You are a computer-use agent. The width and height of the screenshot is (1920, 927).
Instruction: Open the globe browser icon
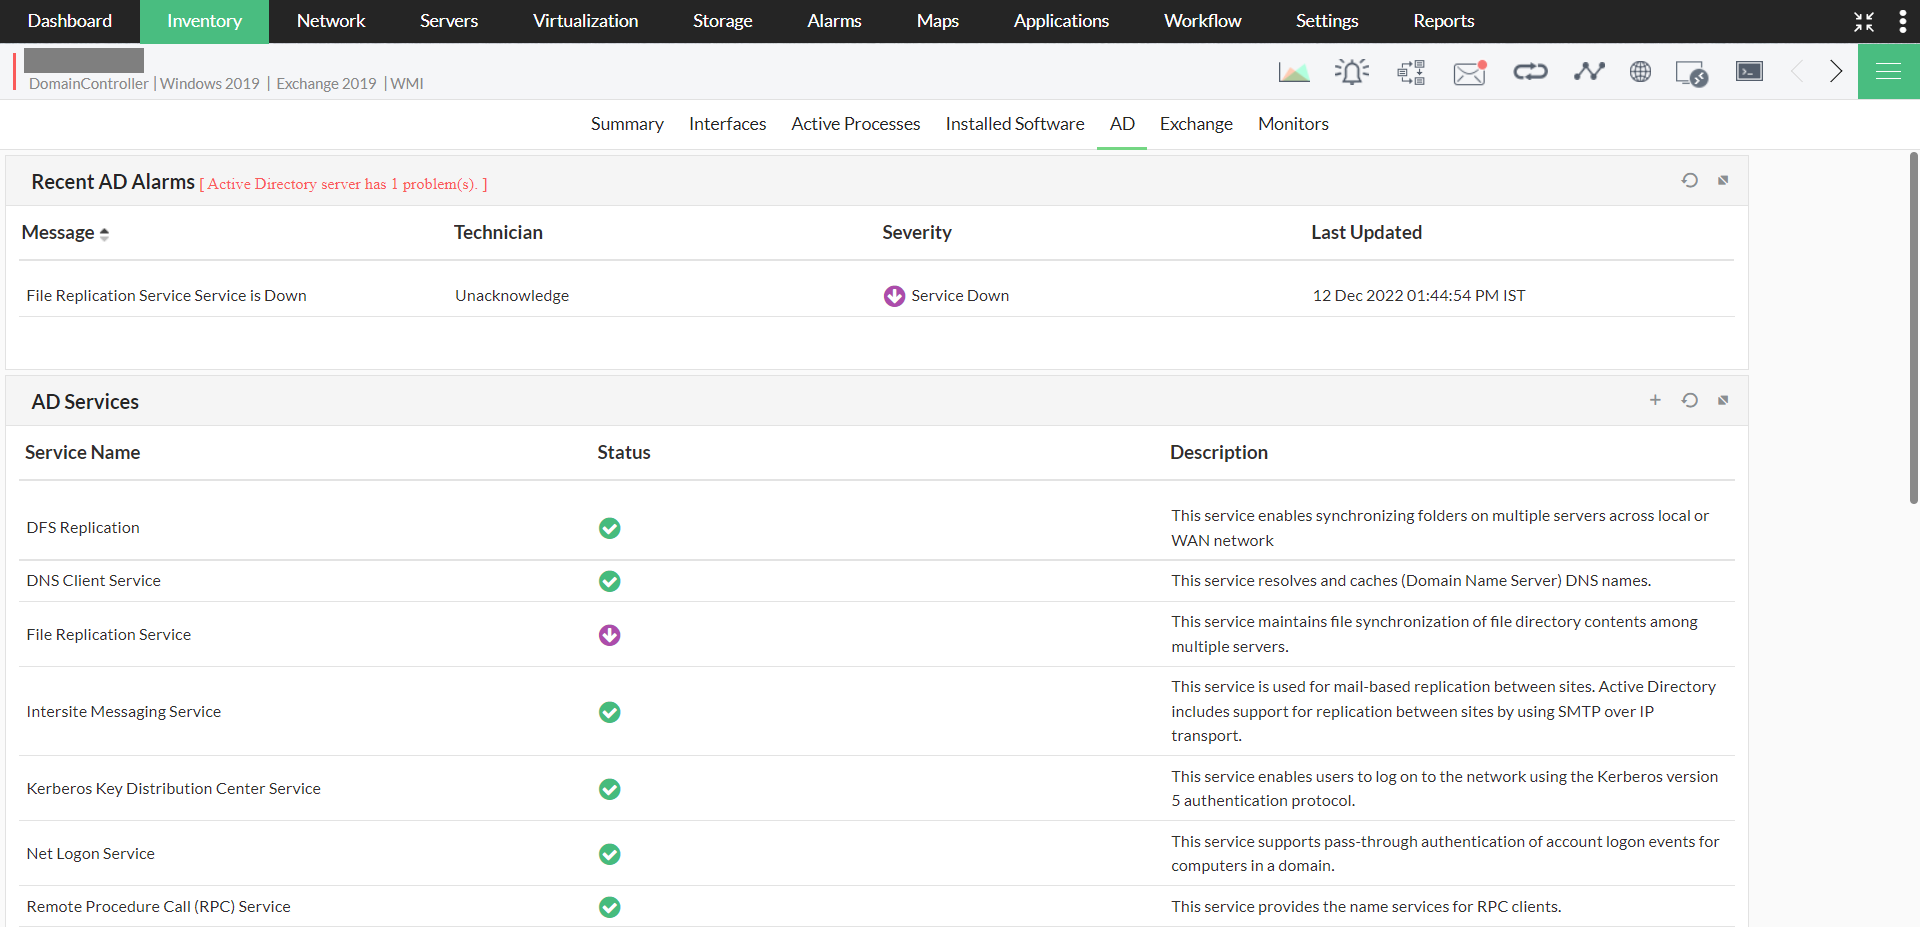pyautogui.click(x=1640, y=72)
